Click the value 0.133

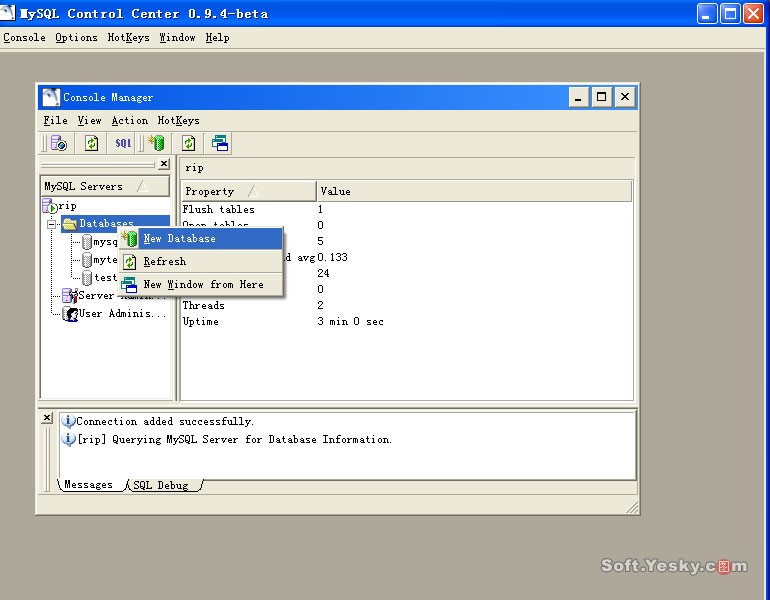332,257
